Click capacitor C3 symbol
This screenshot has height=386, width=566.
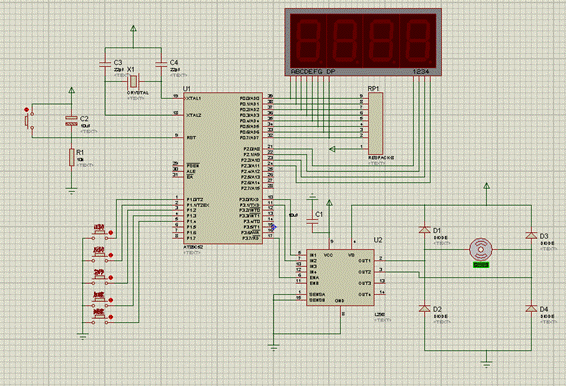(x=105, y=64)
